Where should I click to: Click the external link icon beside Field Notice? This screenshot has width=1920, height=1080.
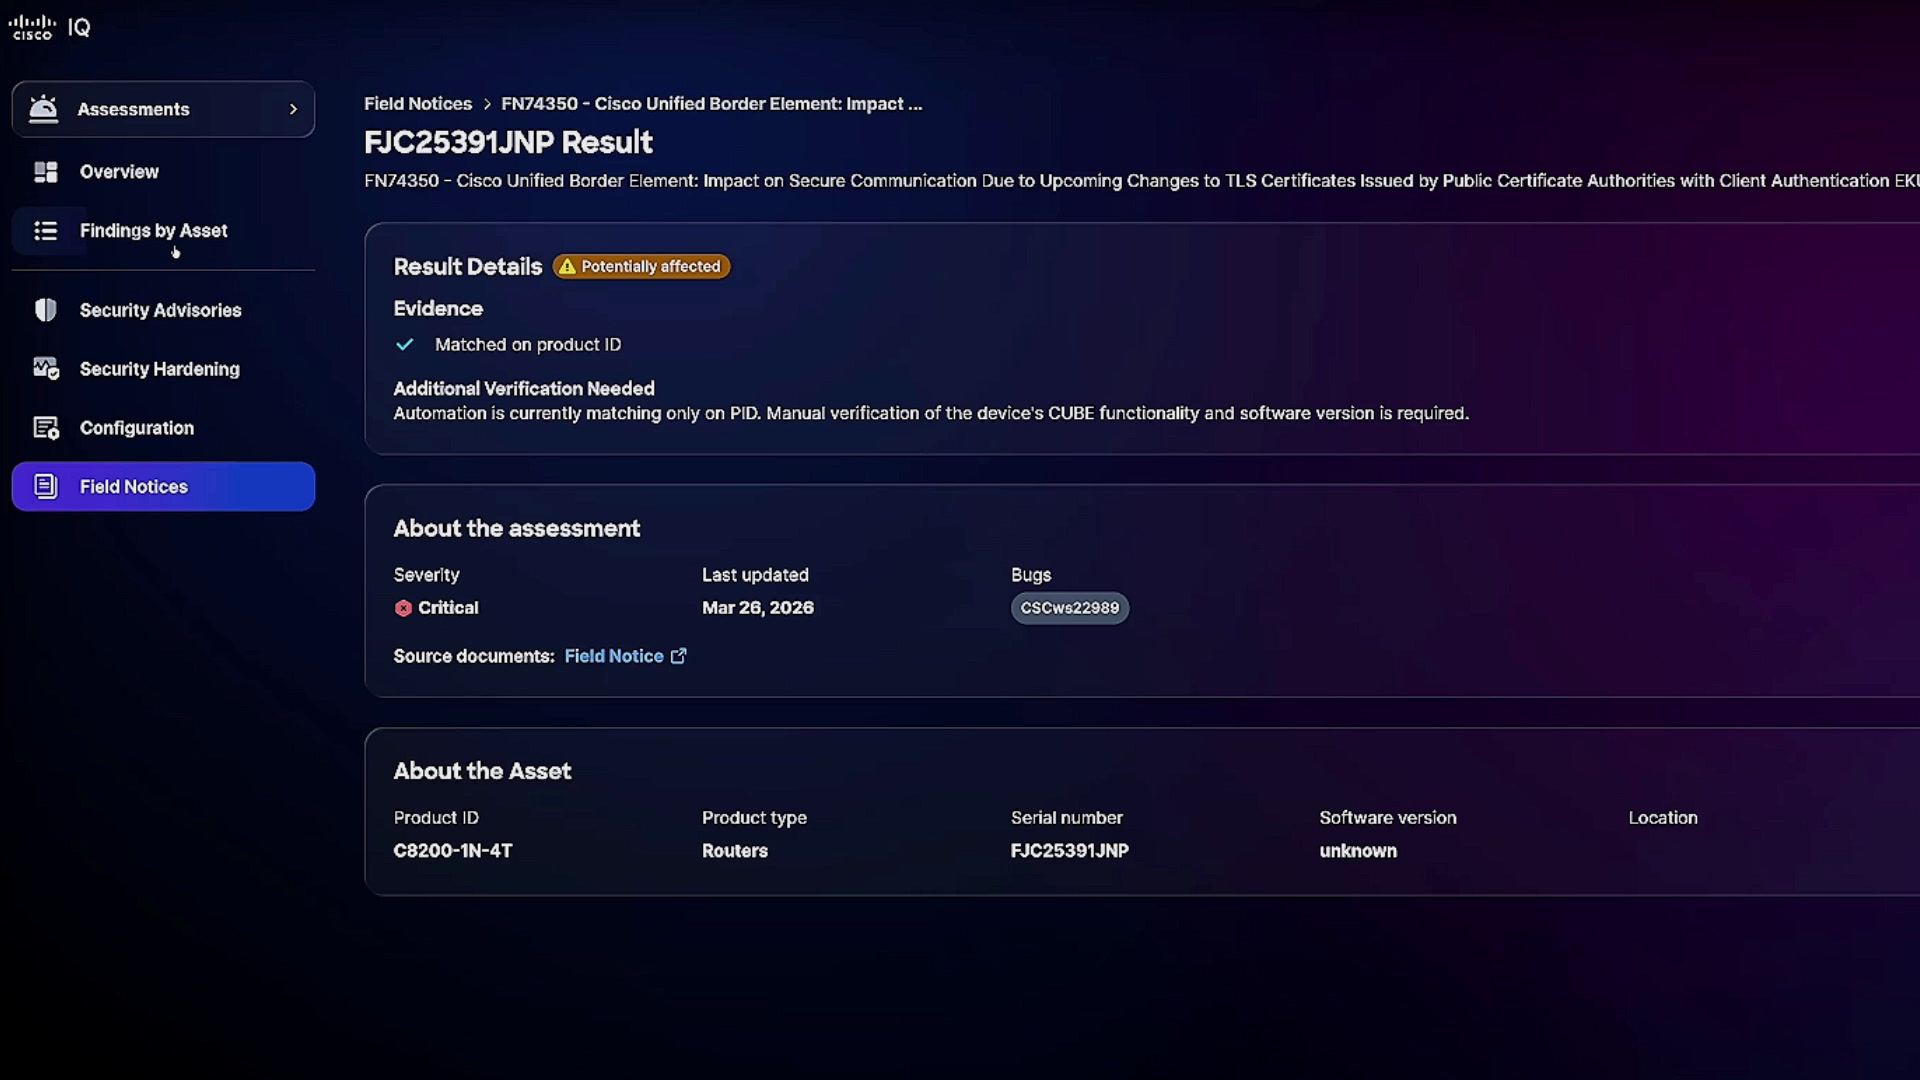click(x=678, y=656)
